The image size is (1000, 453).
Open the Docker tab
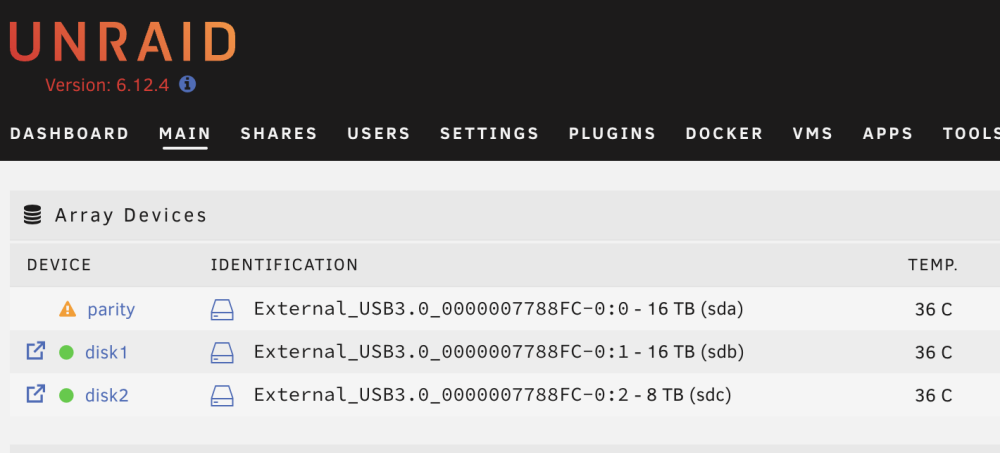724,133
